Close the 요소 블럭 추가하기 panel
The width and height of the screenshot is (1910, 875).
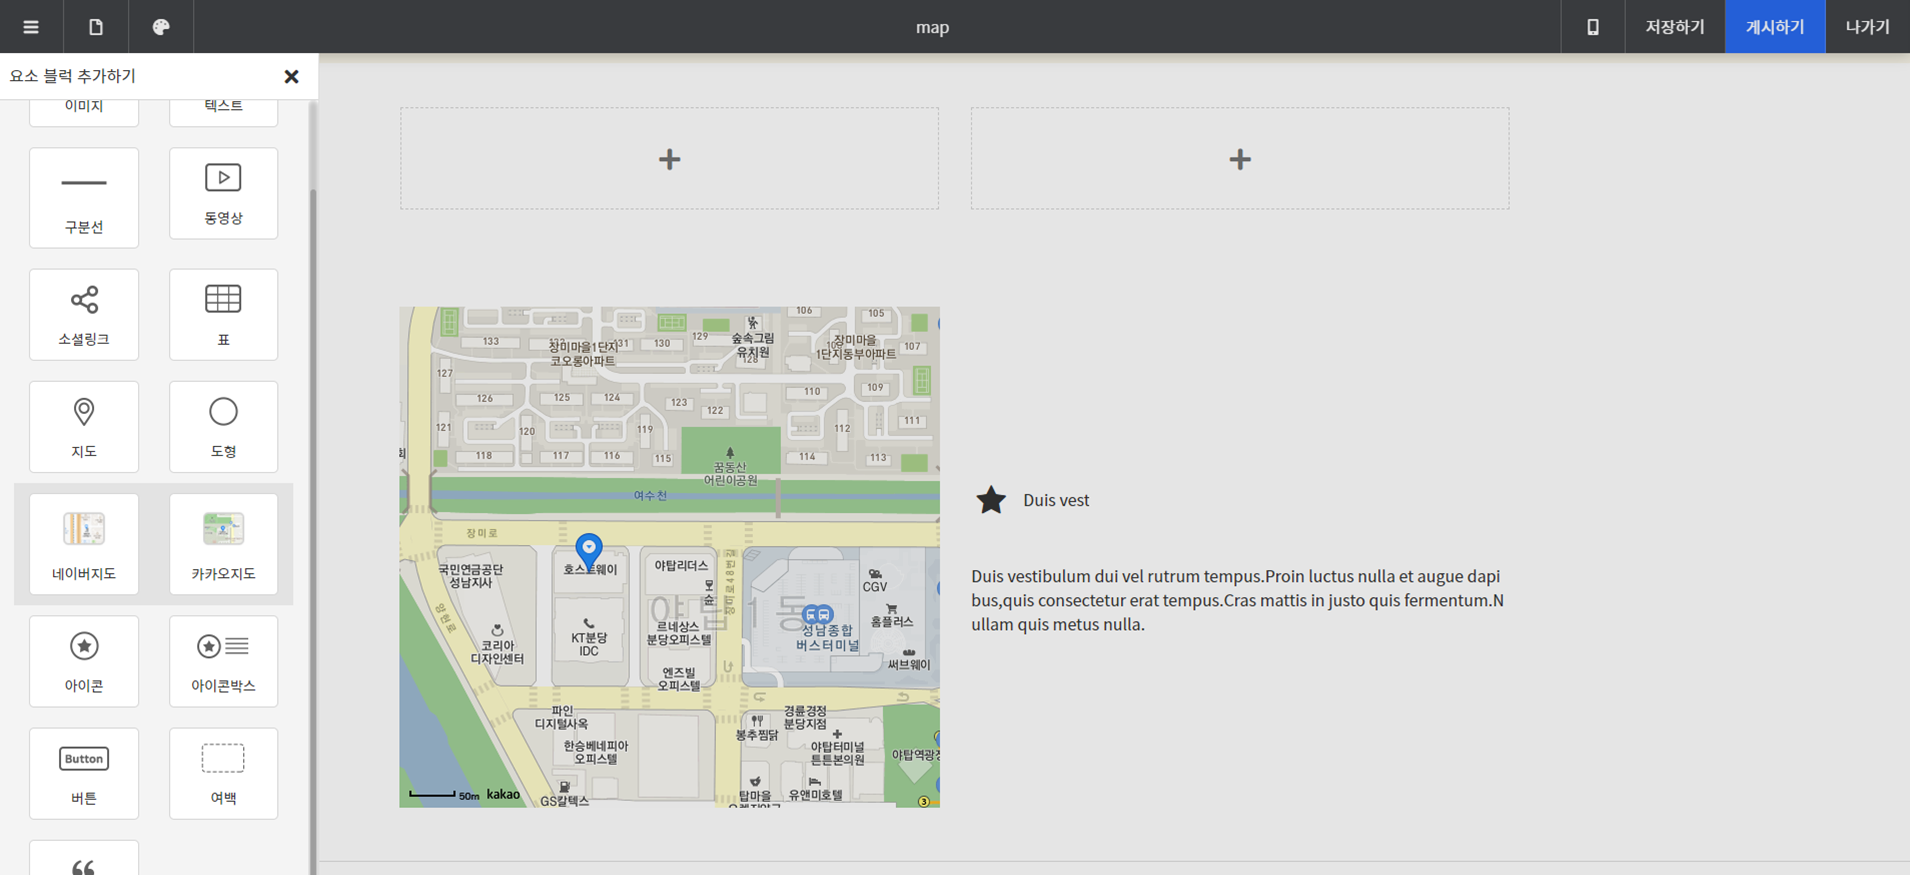[x=291, y=76]
